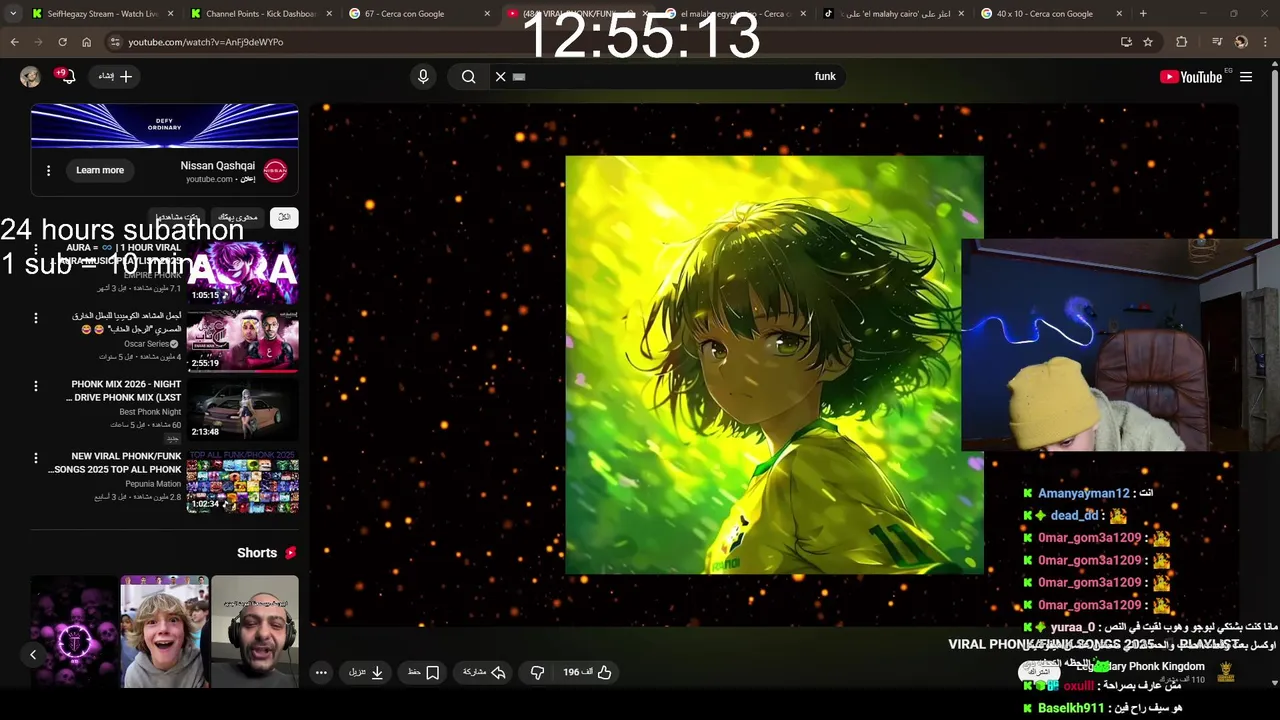Screen dimensions: 1280x720
Task: Go to previous Shorts with the arrow
Action: (x=33, y=655)
